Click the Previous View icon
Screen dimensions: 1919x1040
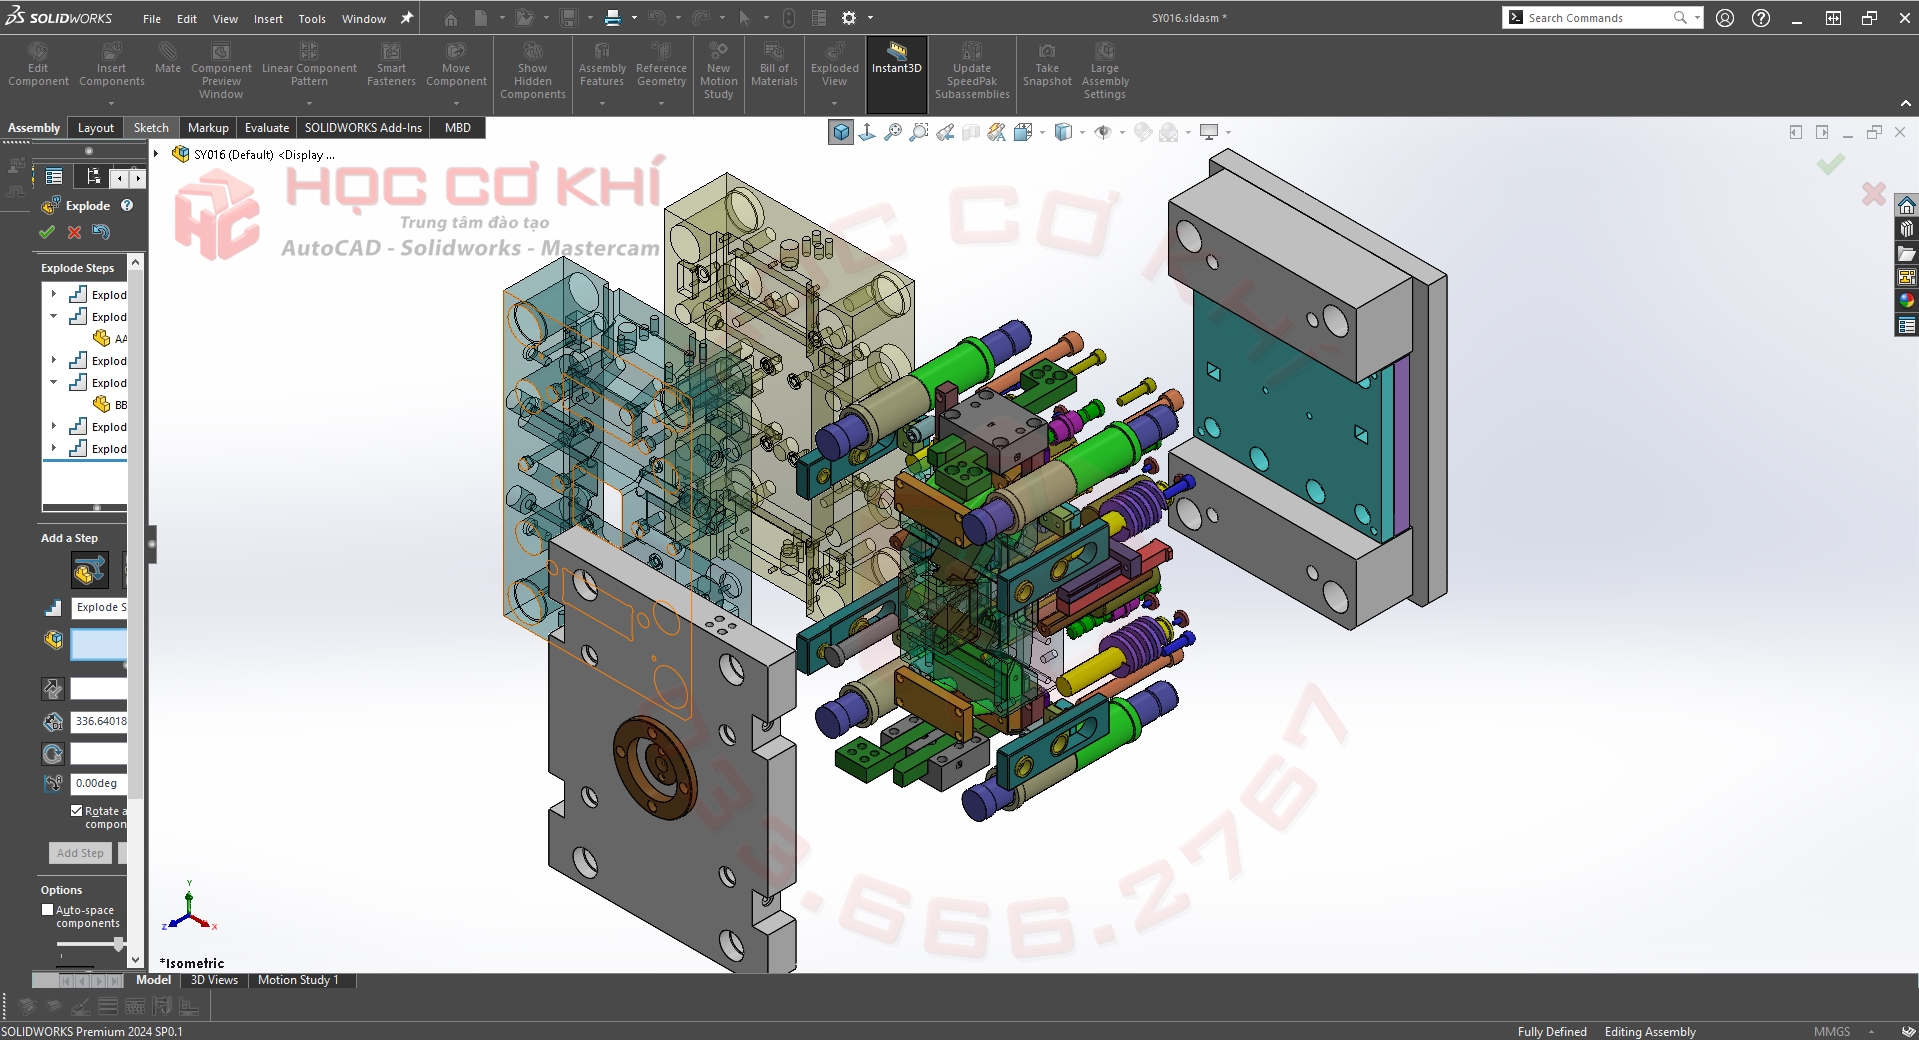(945, 132)
